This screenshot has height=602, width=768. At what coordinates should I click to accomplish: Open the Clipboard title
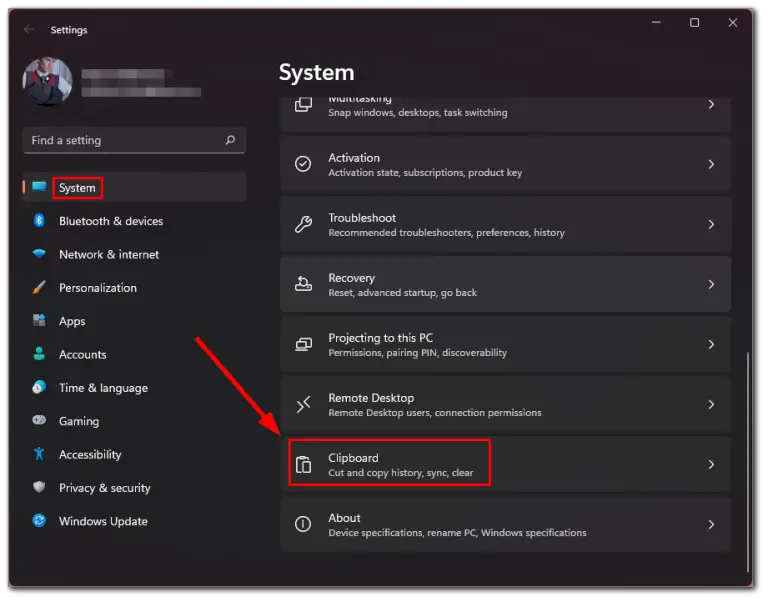pos(353,458)
